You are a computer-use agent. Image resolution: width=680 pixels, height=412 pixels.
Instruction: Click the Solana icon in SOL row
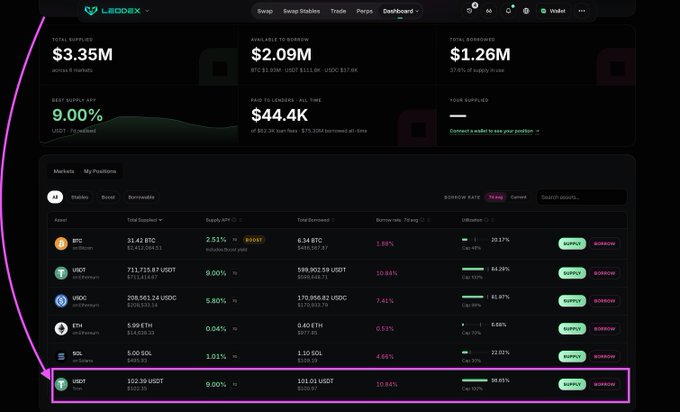click(61, 356)
